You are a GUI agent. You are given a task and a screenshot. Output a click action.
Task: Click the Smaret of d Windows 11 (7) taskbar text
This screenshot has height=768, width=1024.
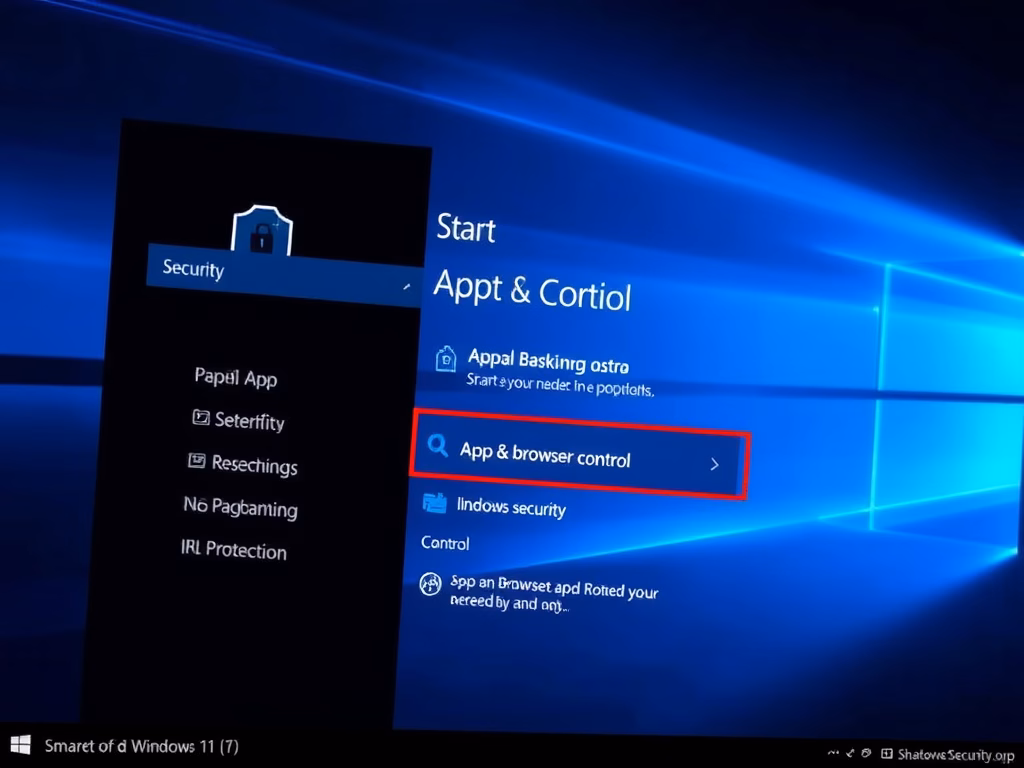141,746
